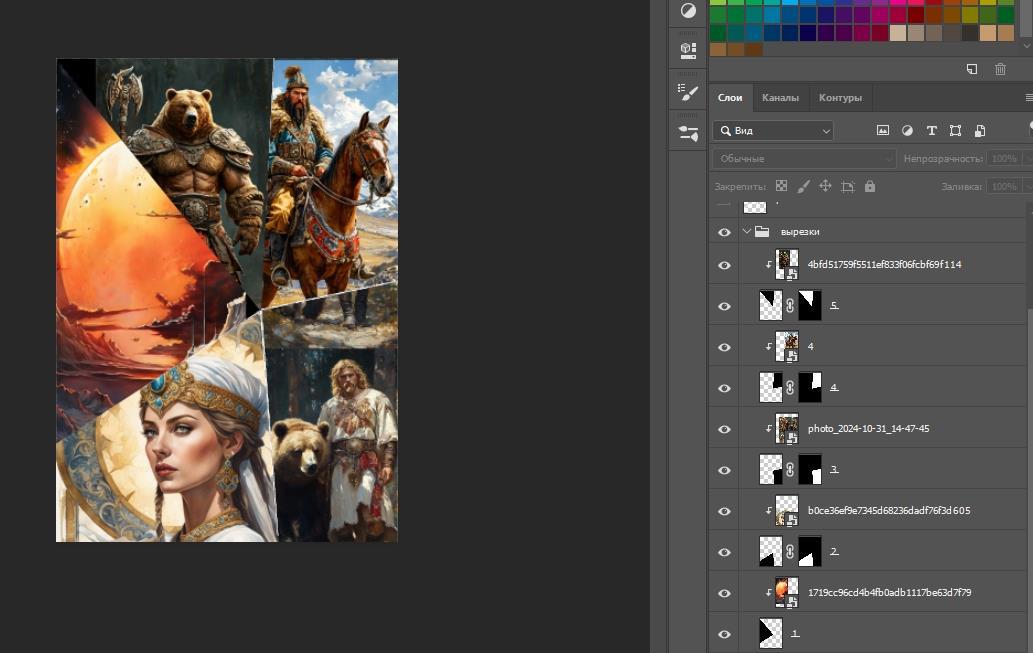
Task: Create new swatch from the swatches panel
Action: [972, 69]
